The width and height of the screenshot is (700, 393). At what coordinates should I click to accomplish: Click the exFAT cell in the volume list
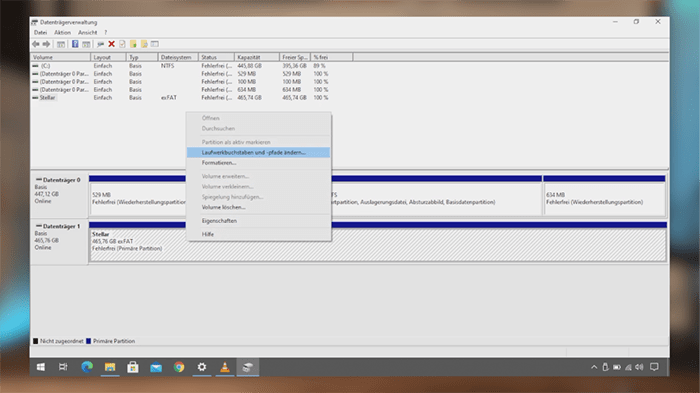point(169,97)
